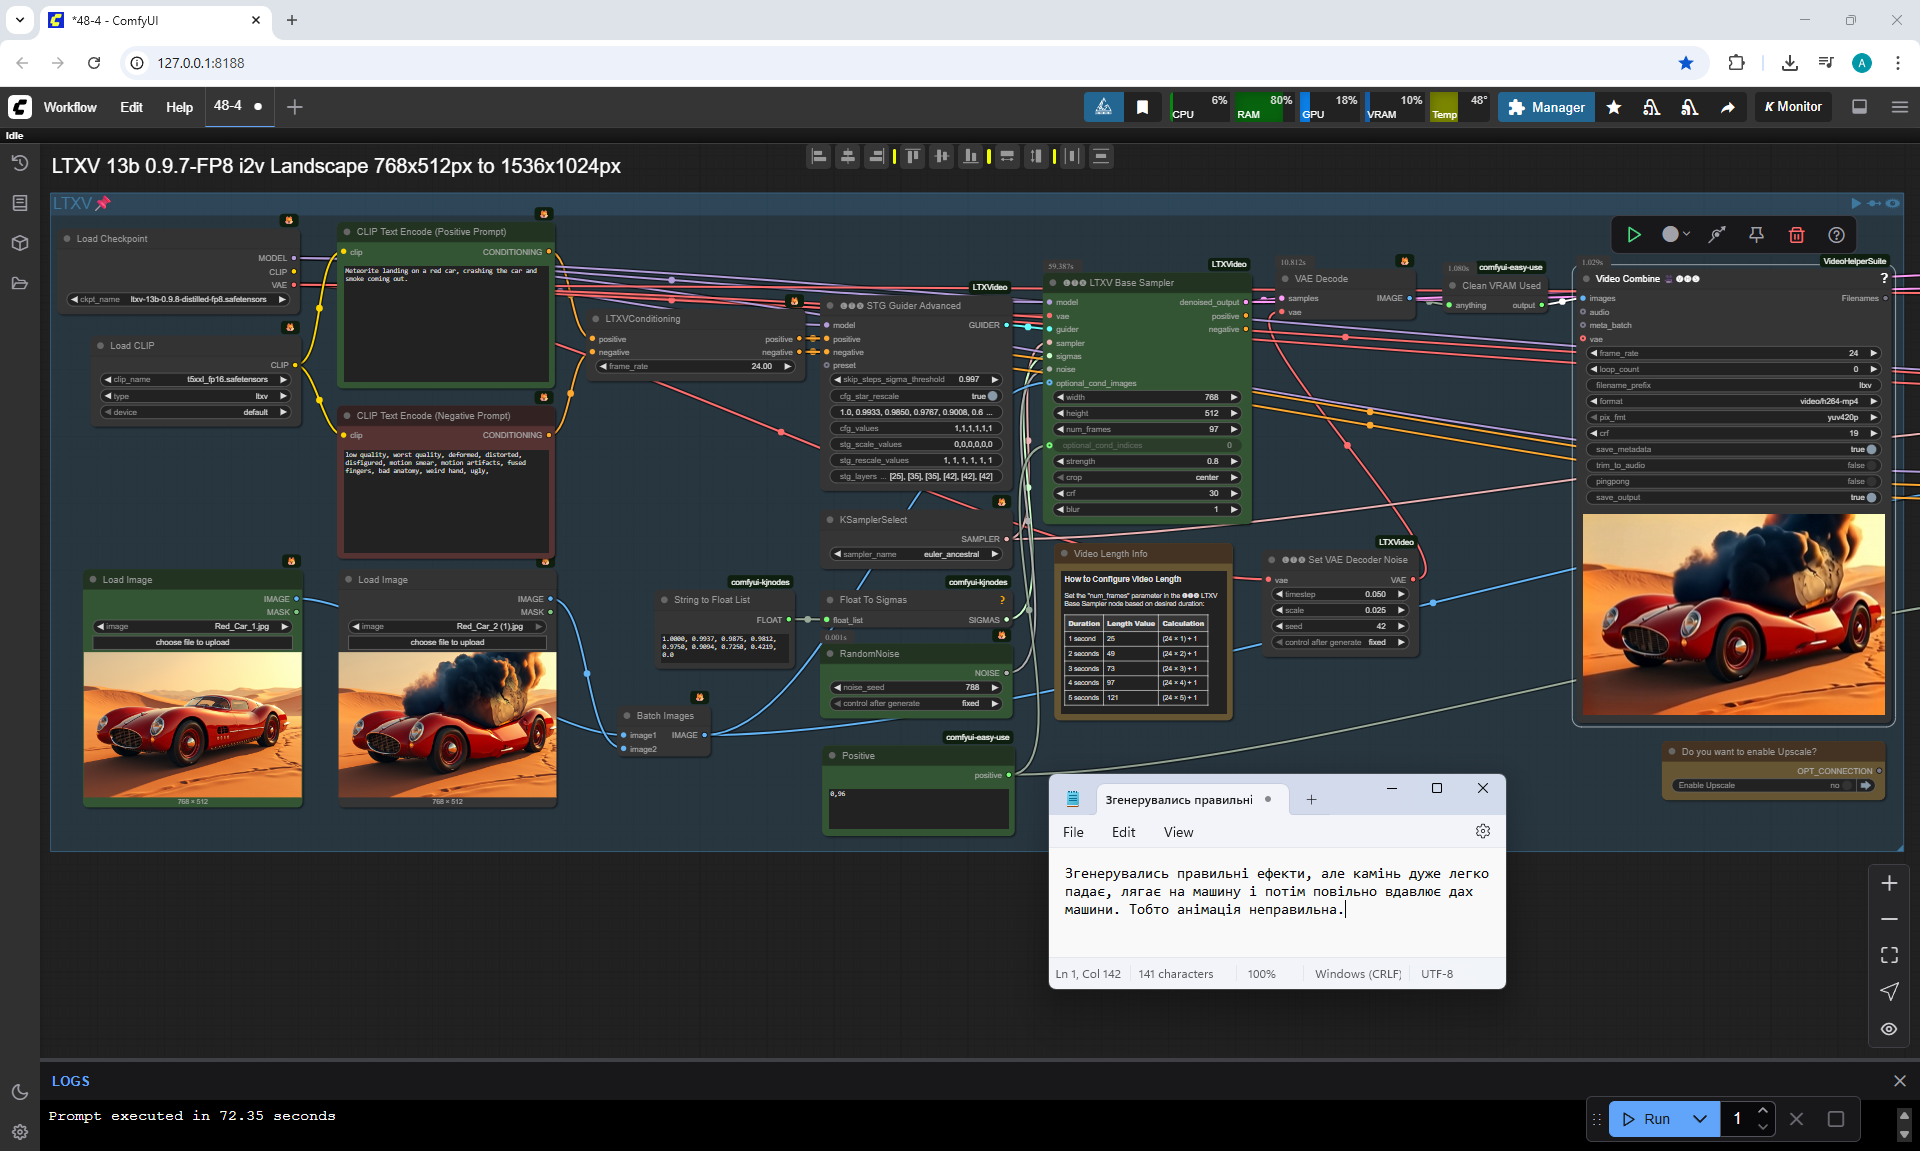Click the strength 0.8 value slider

1146,461
